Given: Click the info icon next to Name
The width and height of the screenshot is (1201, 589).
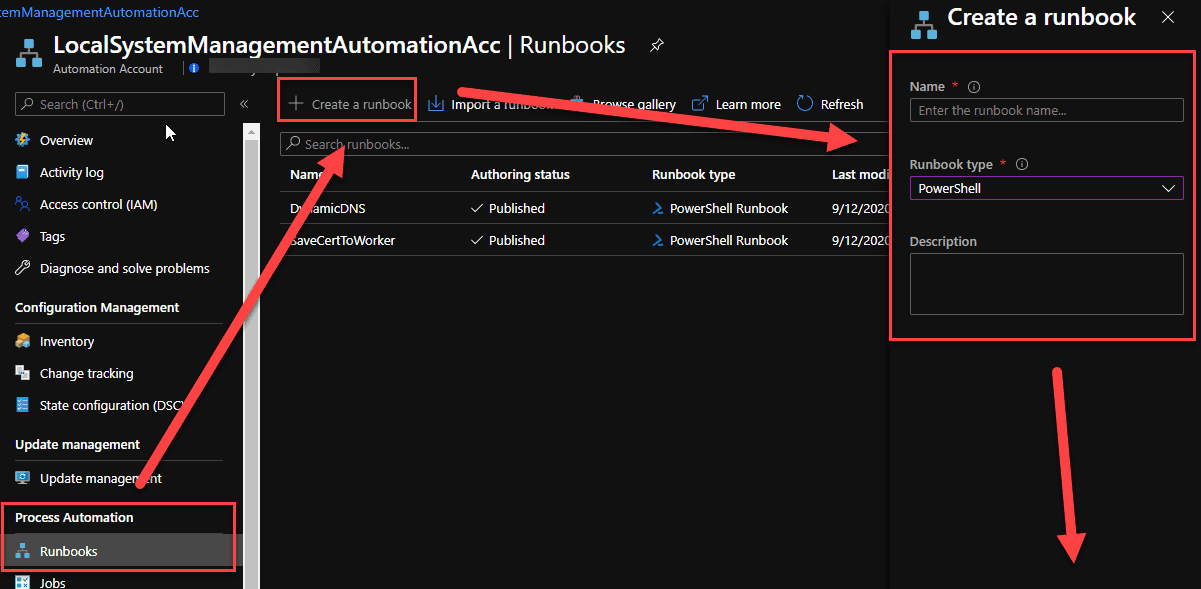Looking at the screenshot, I should point(974,87).
